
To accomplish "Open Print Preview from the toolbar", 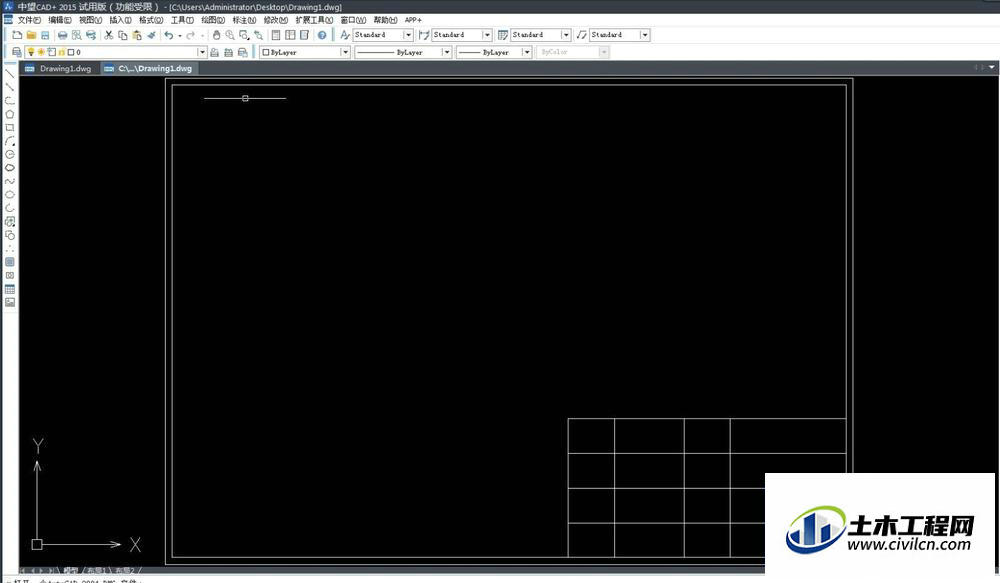I will coord(77,35).
